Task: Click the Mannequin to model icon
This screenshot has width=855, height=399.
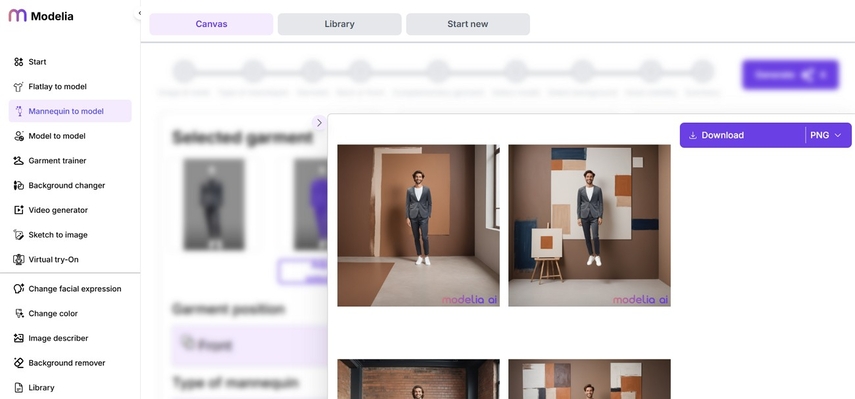Action: click(19, 111)
